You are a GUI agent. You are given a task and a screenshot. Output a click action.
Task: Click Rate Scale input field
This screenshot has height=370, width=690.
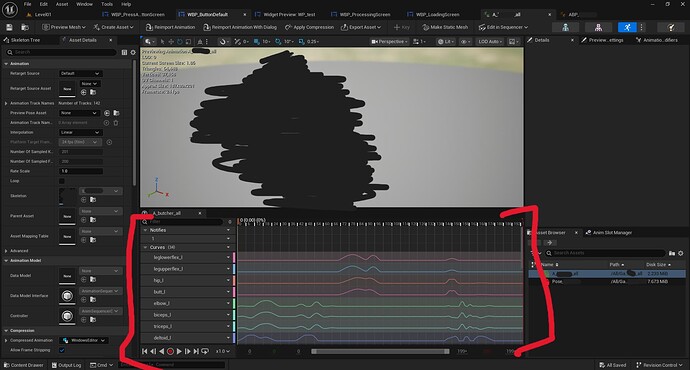(81, 171)
